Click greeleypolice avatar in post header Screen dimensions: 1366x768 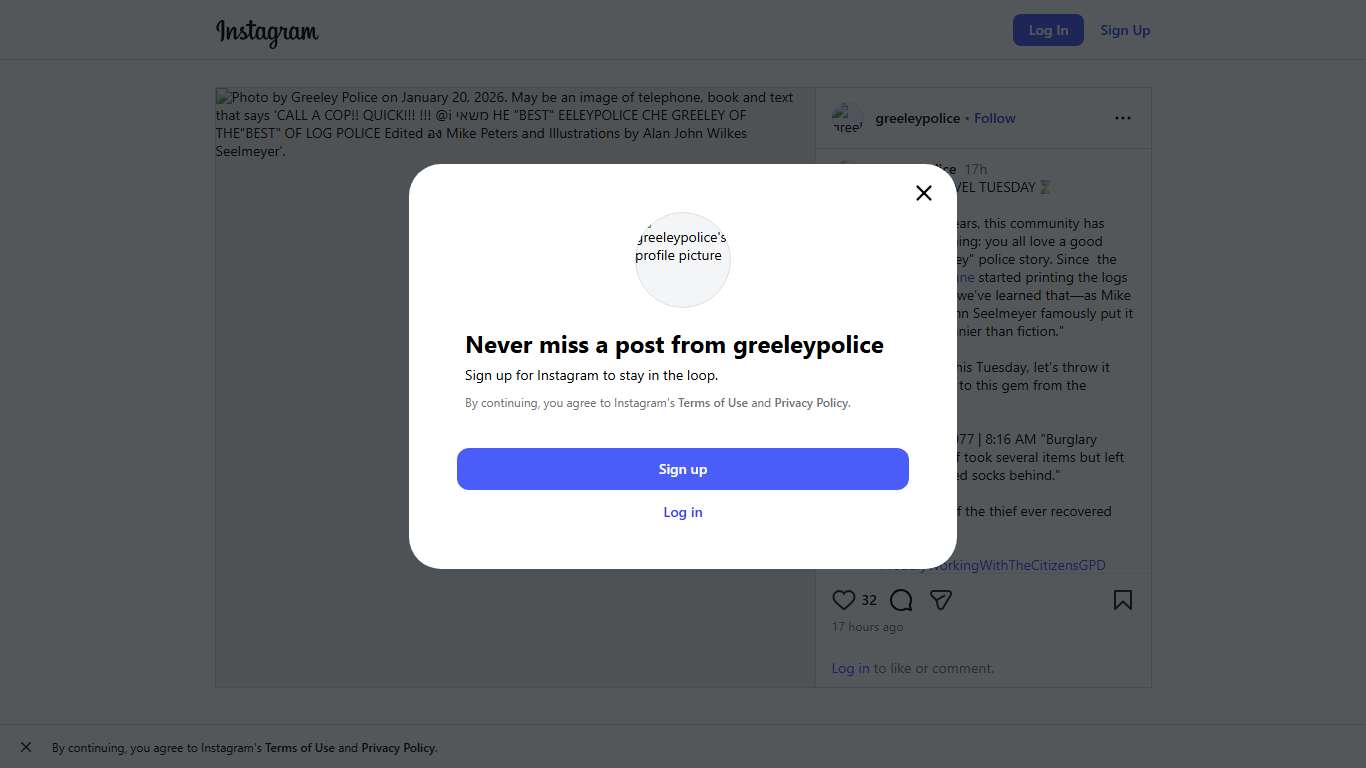click(x=848, y=118)
